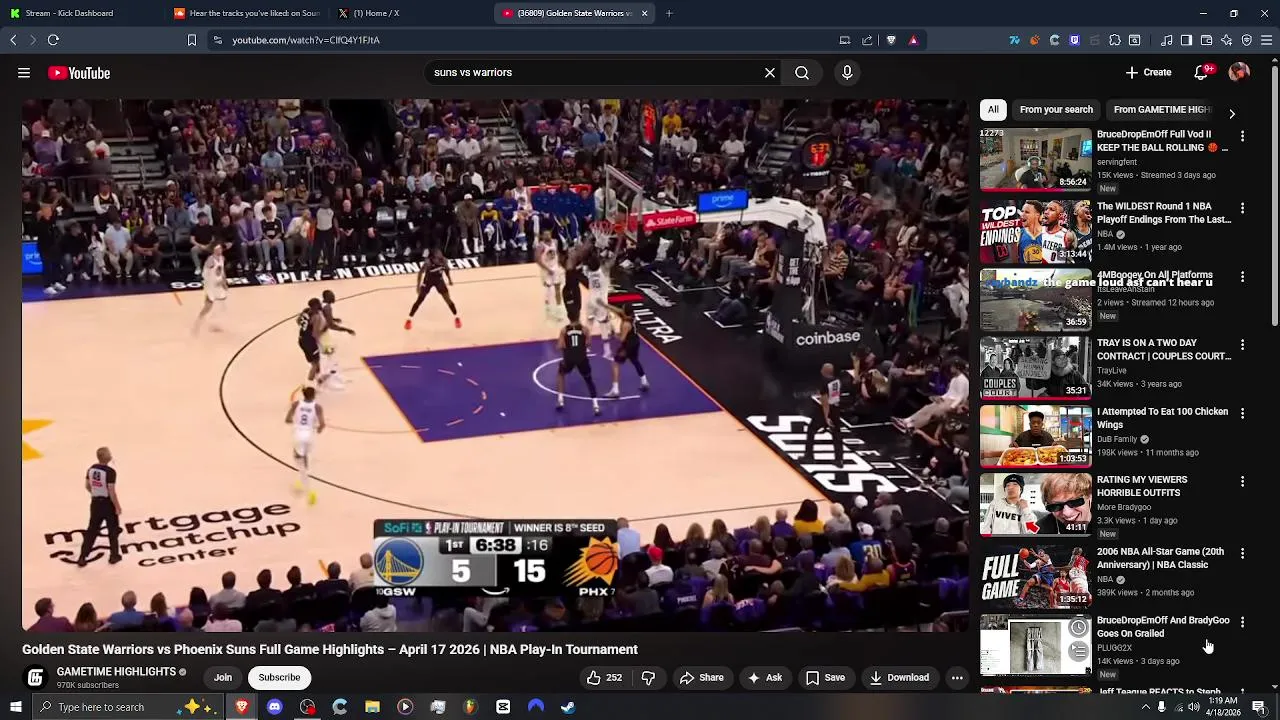Subscribe to GAMETIME HIGHLIGHTS
Viewport: 1280px width, 720px height.
279,678
